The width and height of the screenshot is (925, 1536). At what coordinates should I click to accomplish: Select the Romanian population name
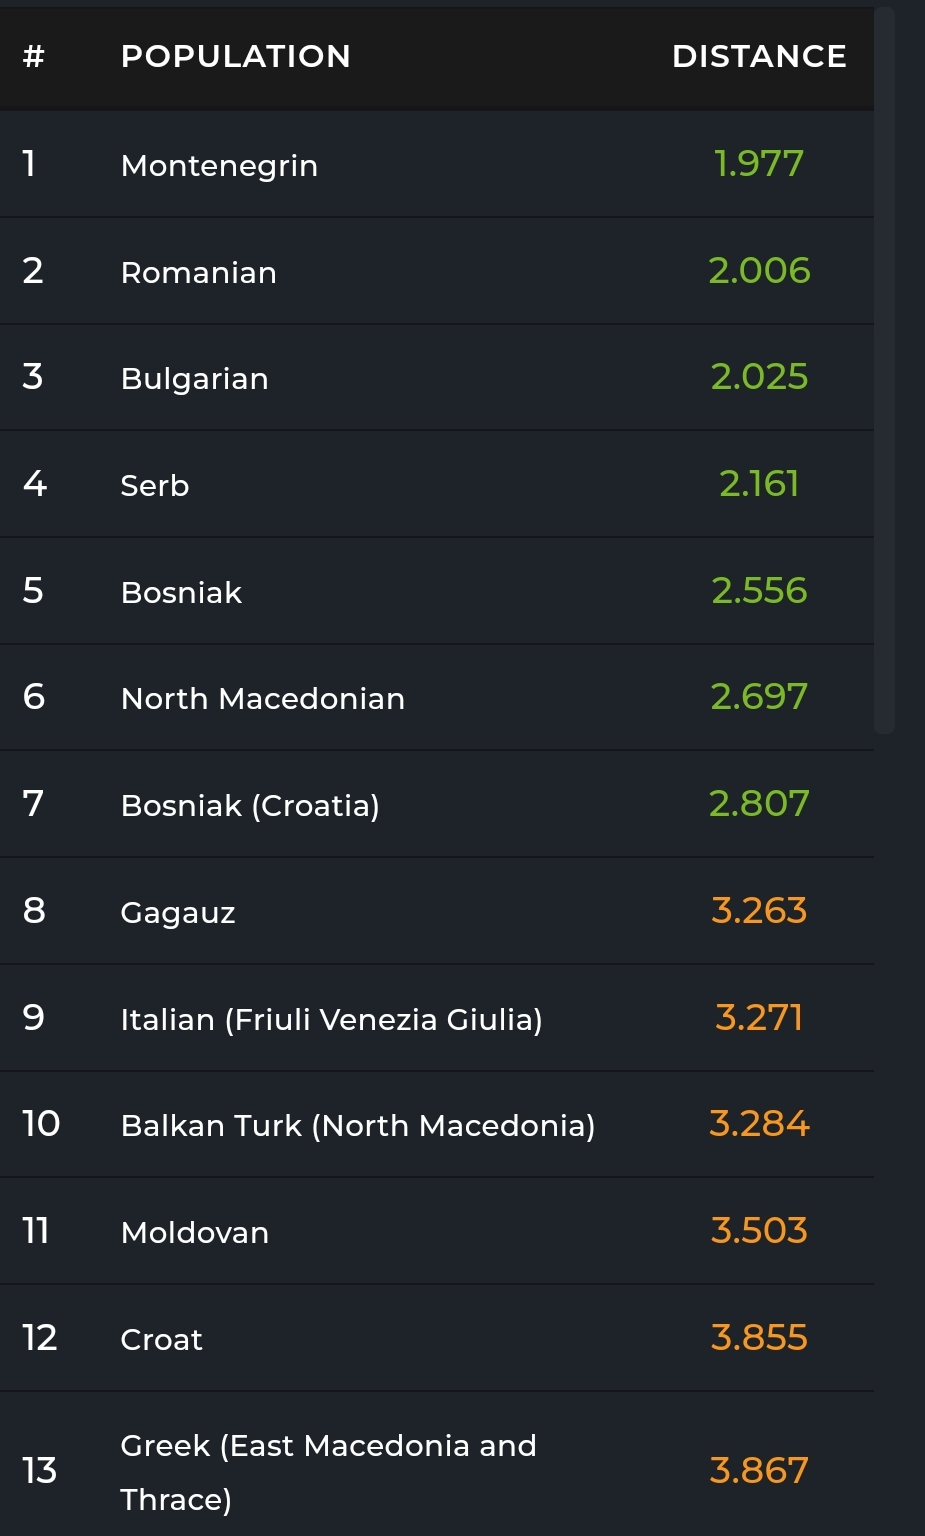coord(198,272)
